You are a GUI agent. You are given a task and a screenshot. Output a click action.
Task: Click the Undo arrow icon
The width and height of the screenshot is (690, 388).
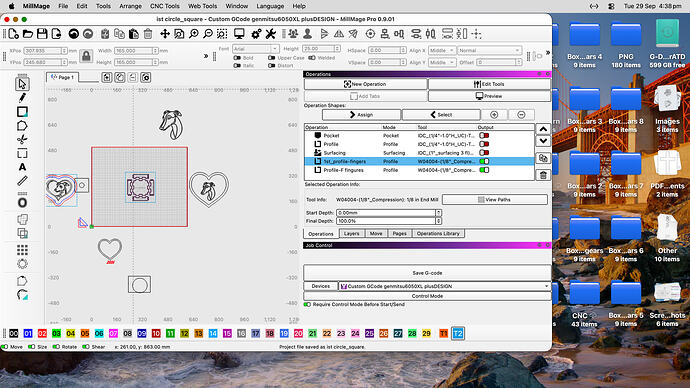(x=73, y=34)
